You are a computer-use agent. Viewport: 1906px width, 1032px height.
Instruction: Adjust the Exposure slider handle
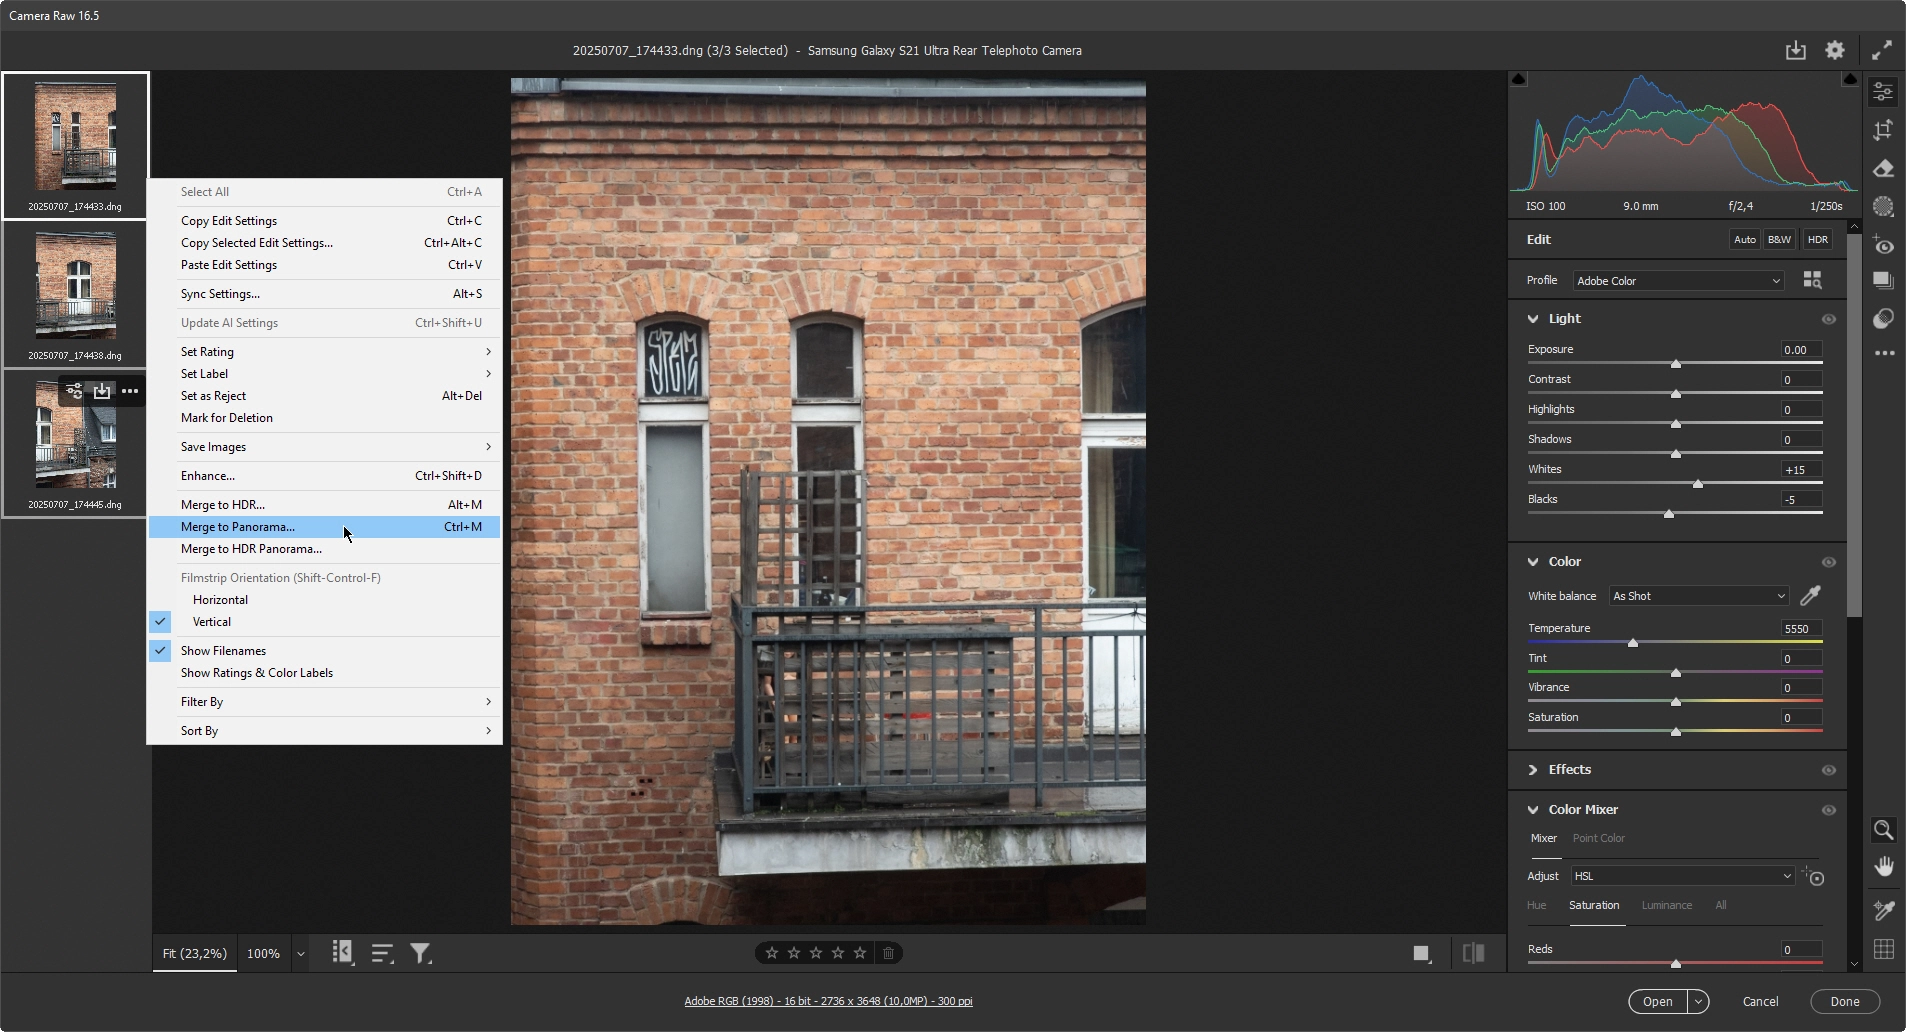coord(1676,364)
